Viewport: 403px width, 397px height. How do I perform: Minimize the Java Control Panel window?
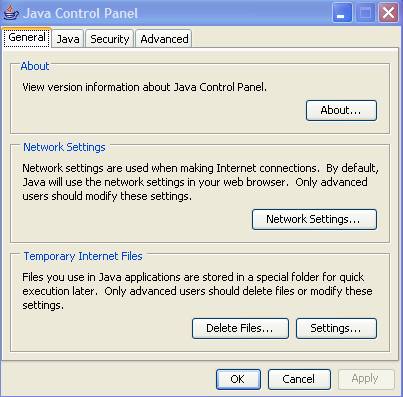coord(342,13)
